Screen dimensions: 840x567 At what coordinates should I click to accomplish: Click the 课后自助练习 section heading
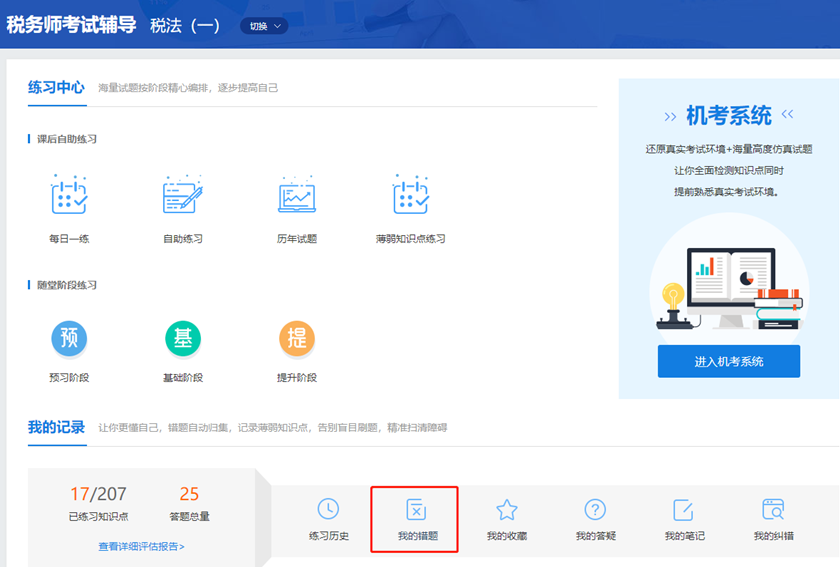66,139
